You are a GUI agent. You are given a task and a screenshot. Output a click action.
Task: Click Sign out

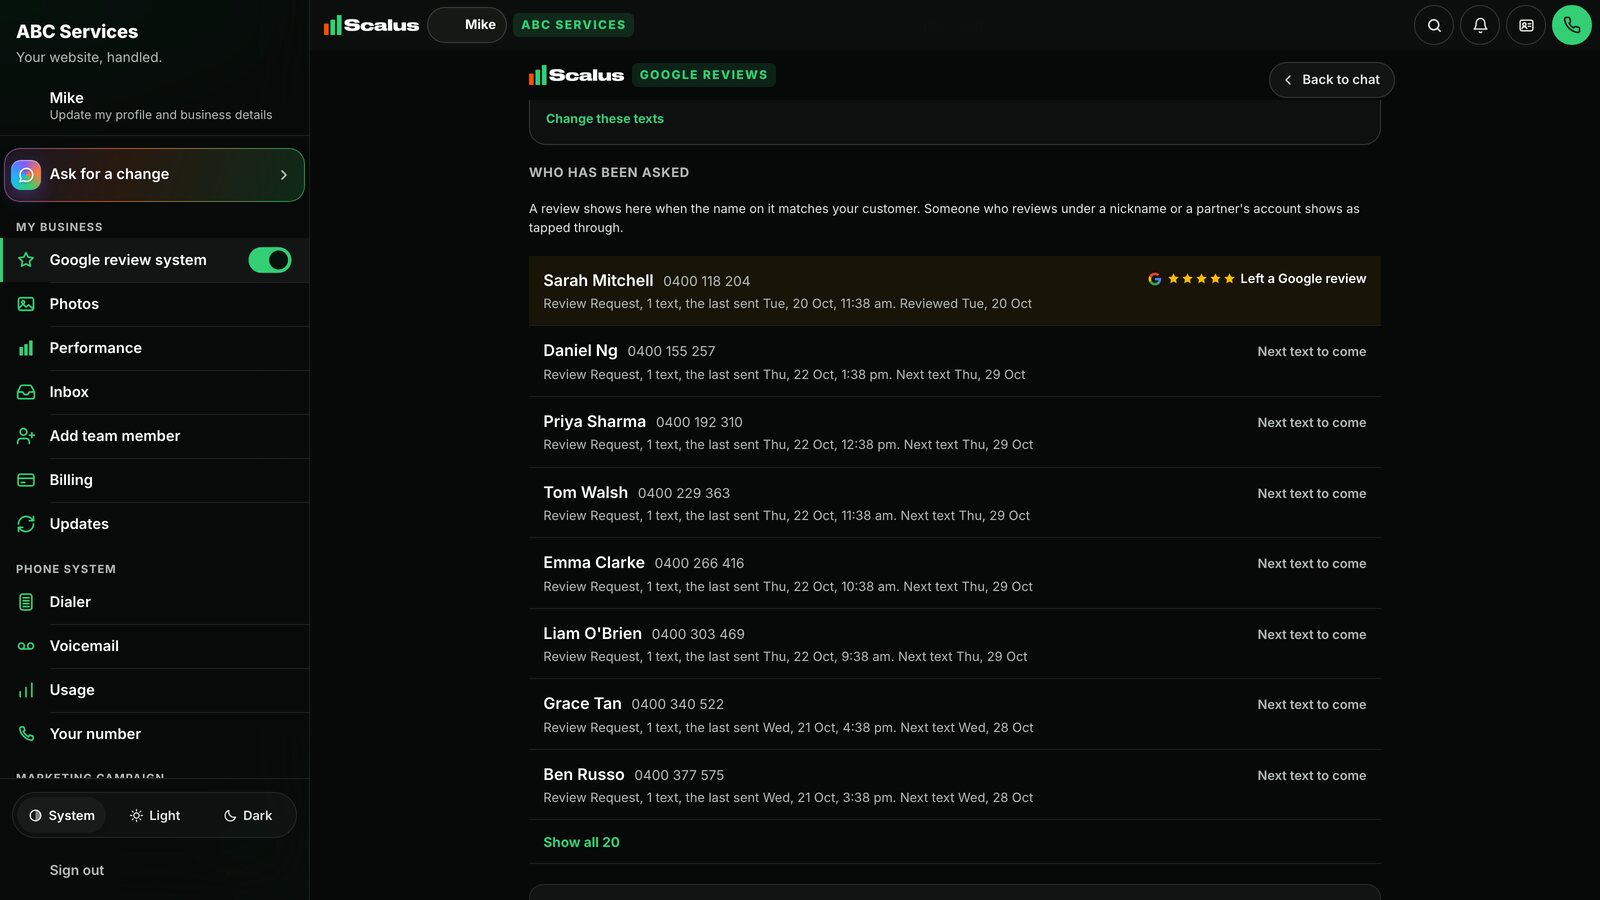pos(77,870)
